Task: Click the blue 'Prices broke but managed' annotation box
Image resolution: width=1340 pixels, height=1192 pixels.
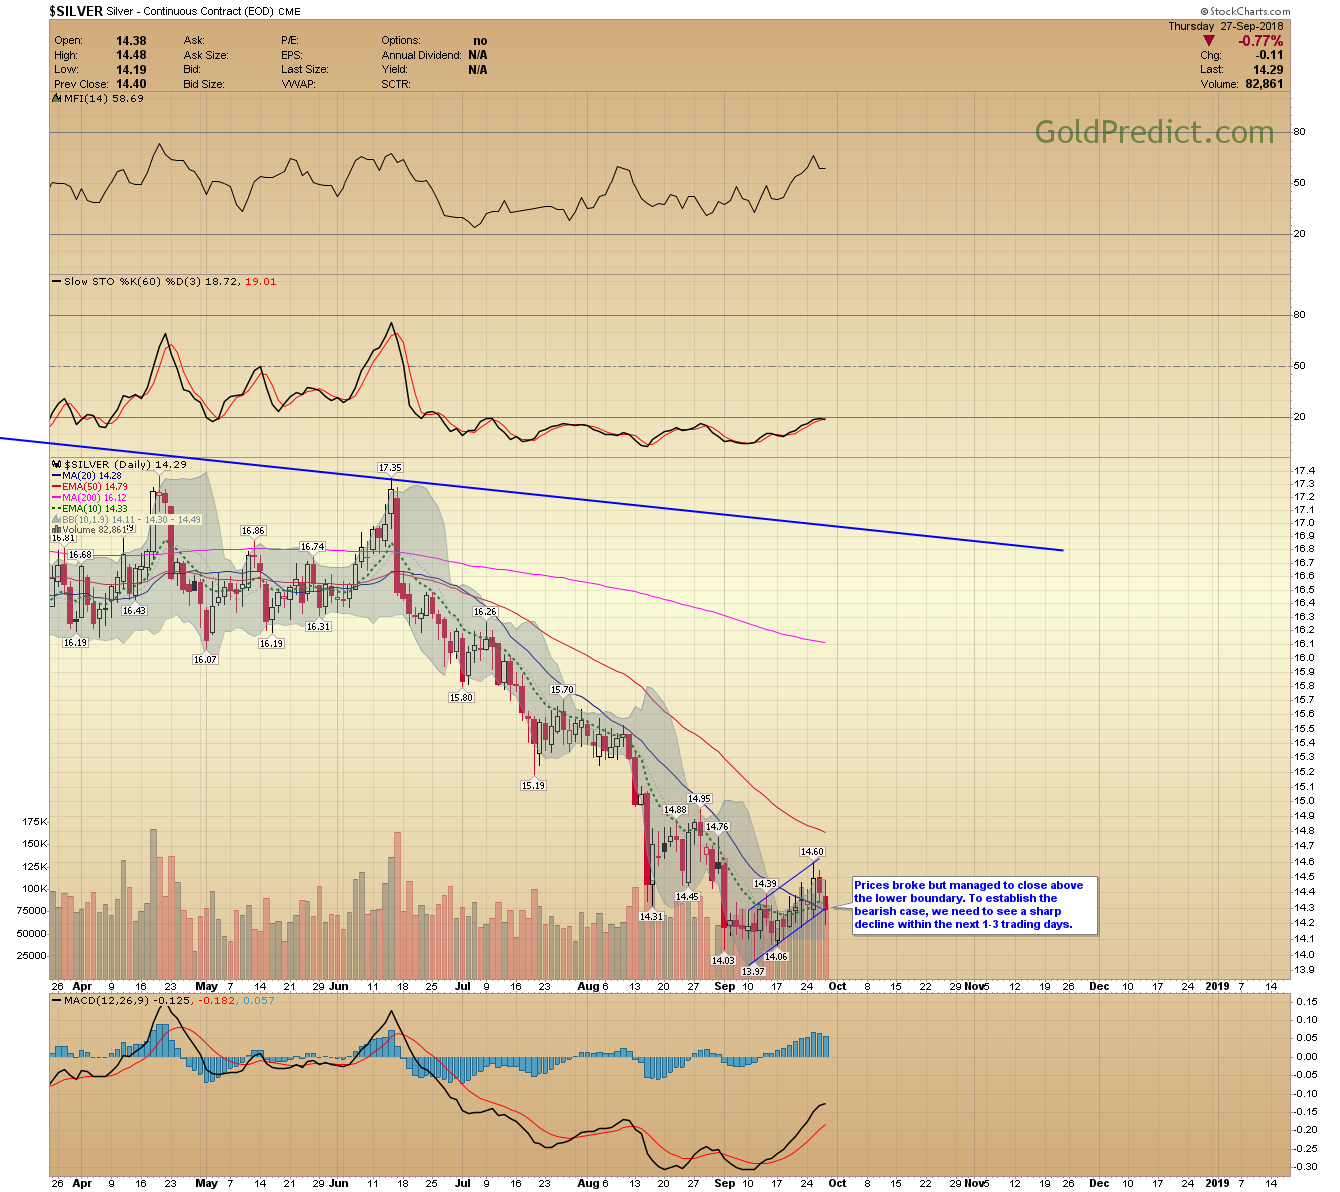Action: point(974,905)
